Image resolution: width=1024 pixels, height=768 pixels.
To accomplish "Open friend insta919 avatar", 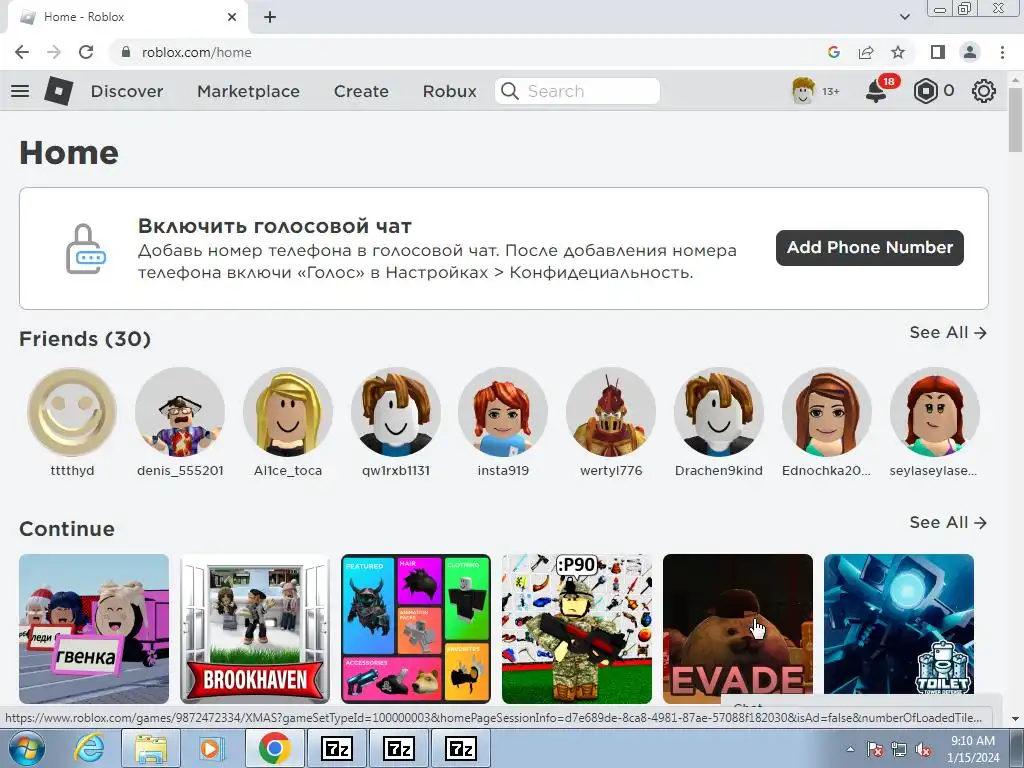I will 503,411.
